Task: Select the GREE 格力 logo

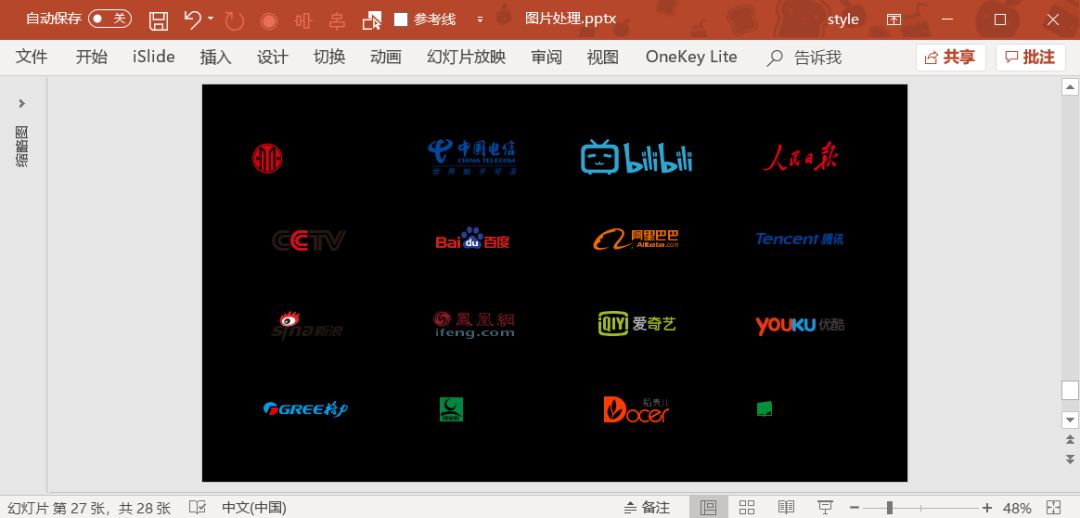Action: click(305, 408)
